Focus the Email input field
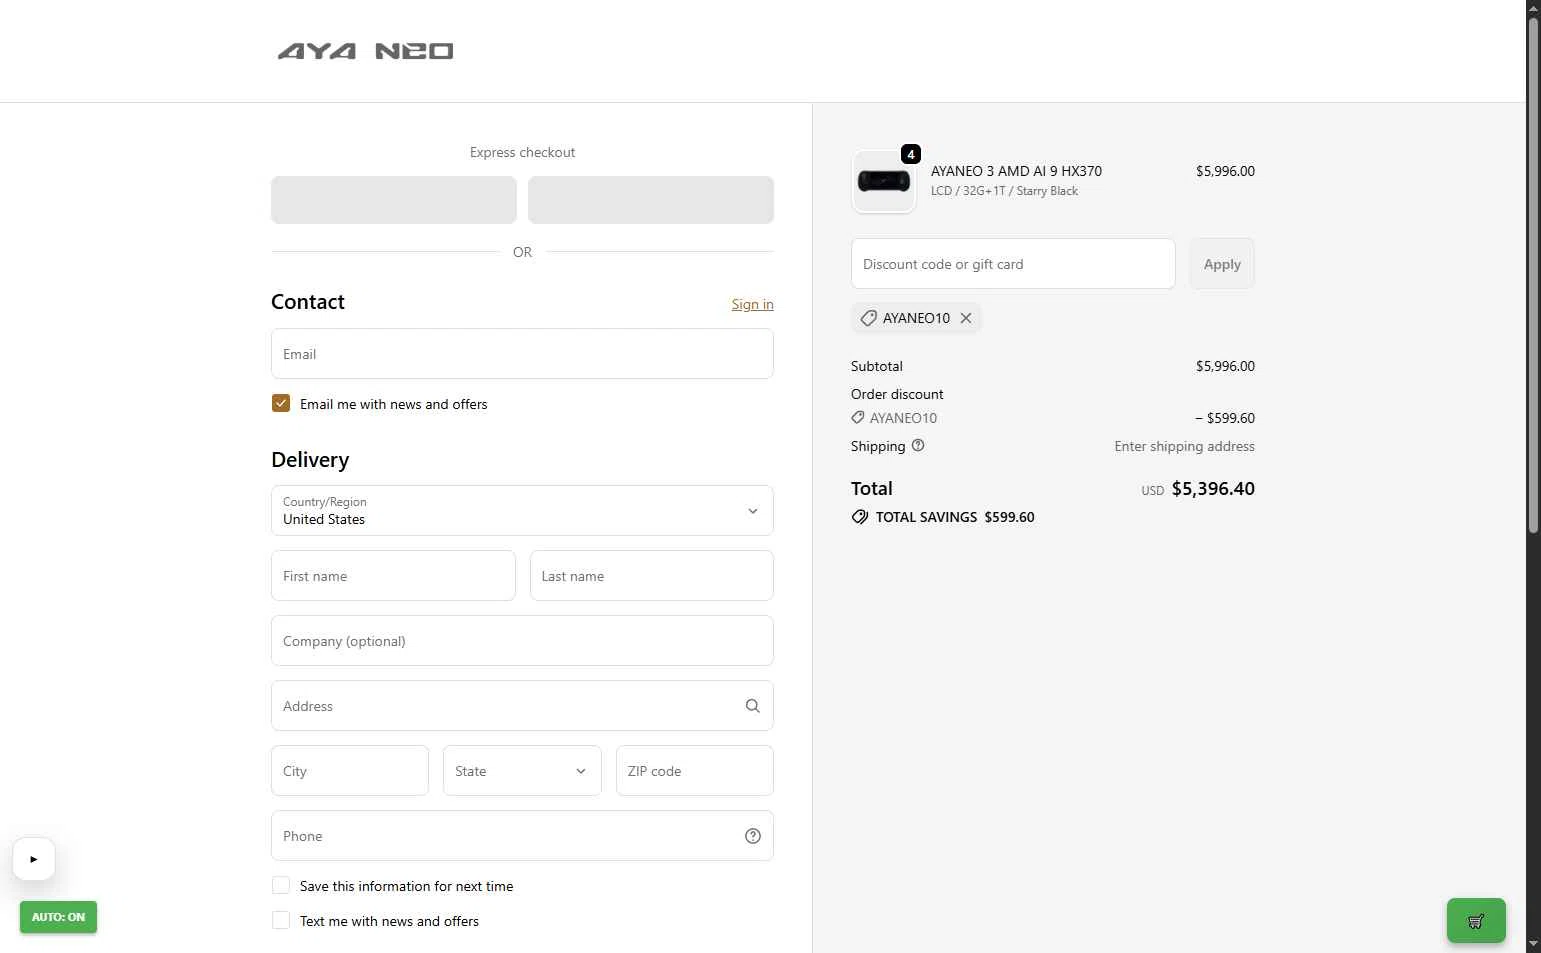The height and width of the screenshot is (953, 1541). pyautogui.click(x=522, y=354)
